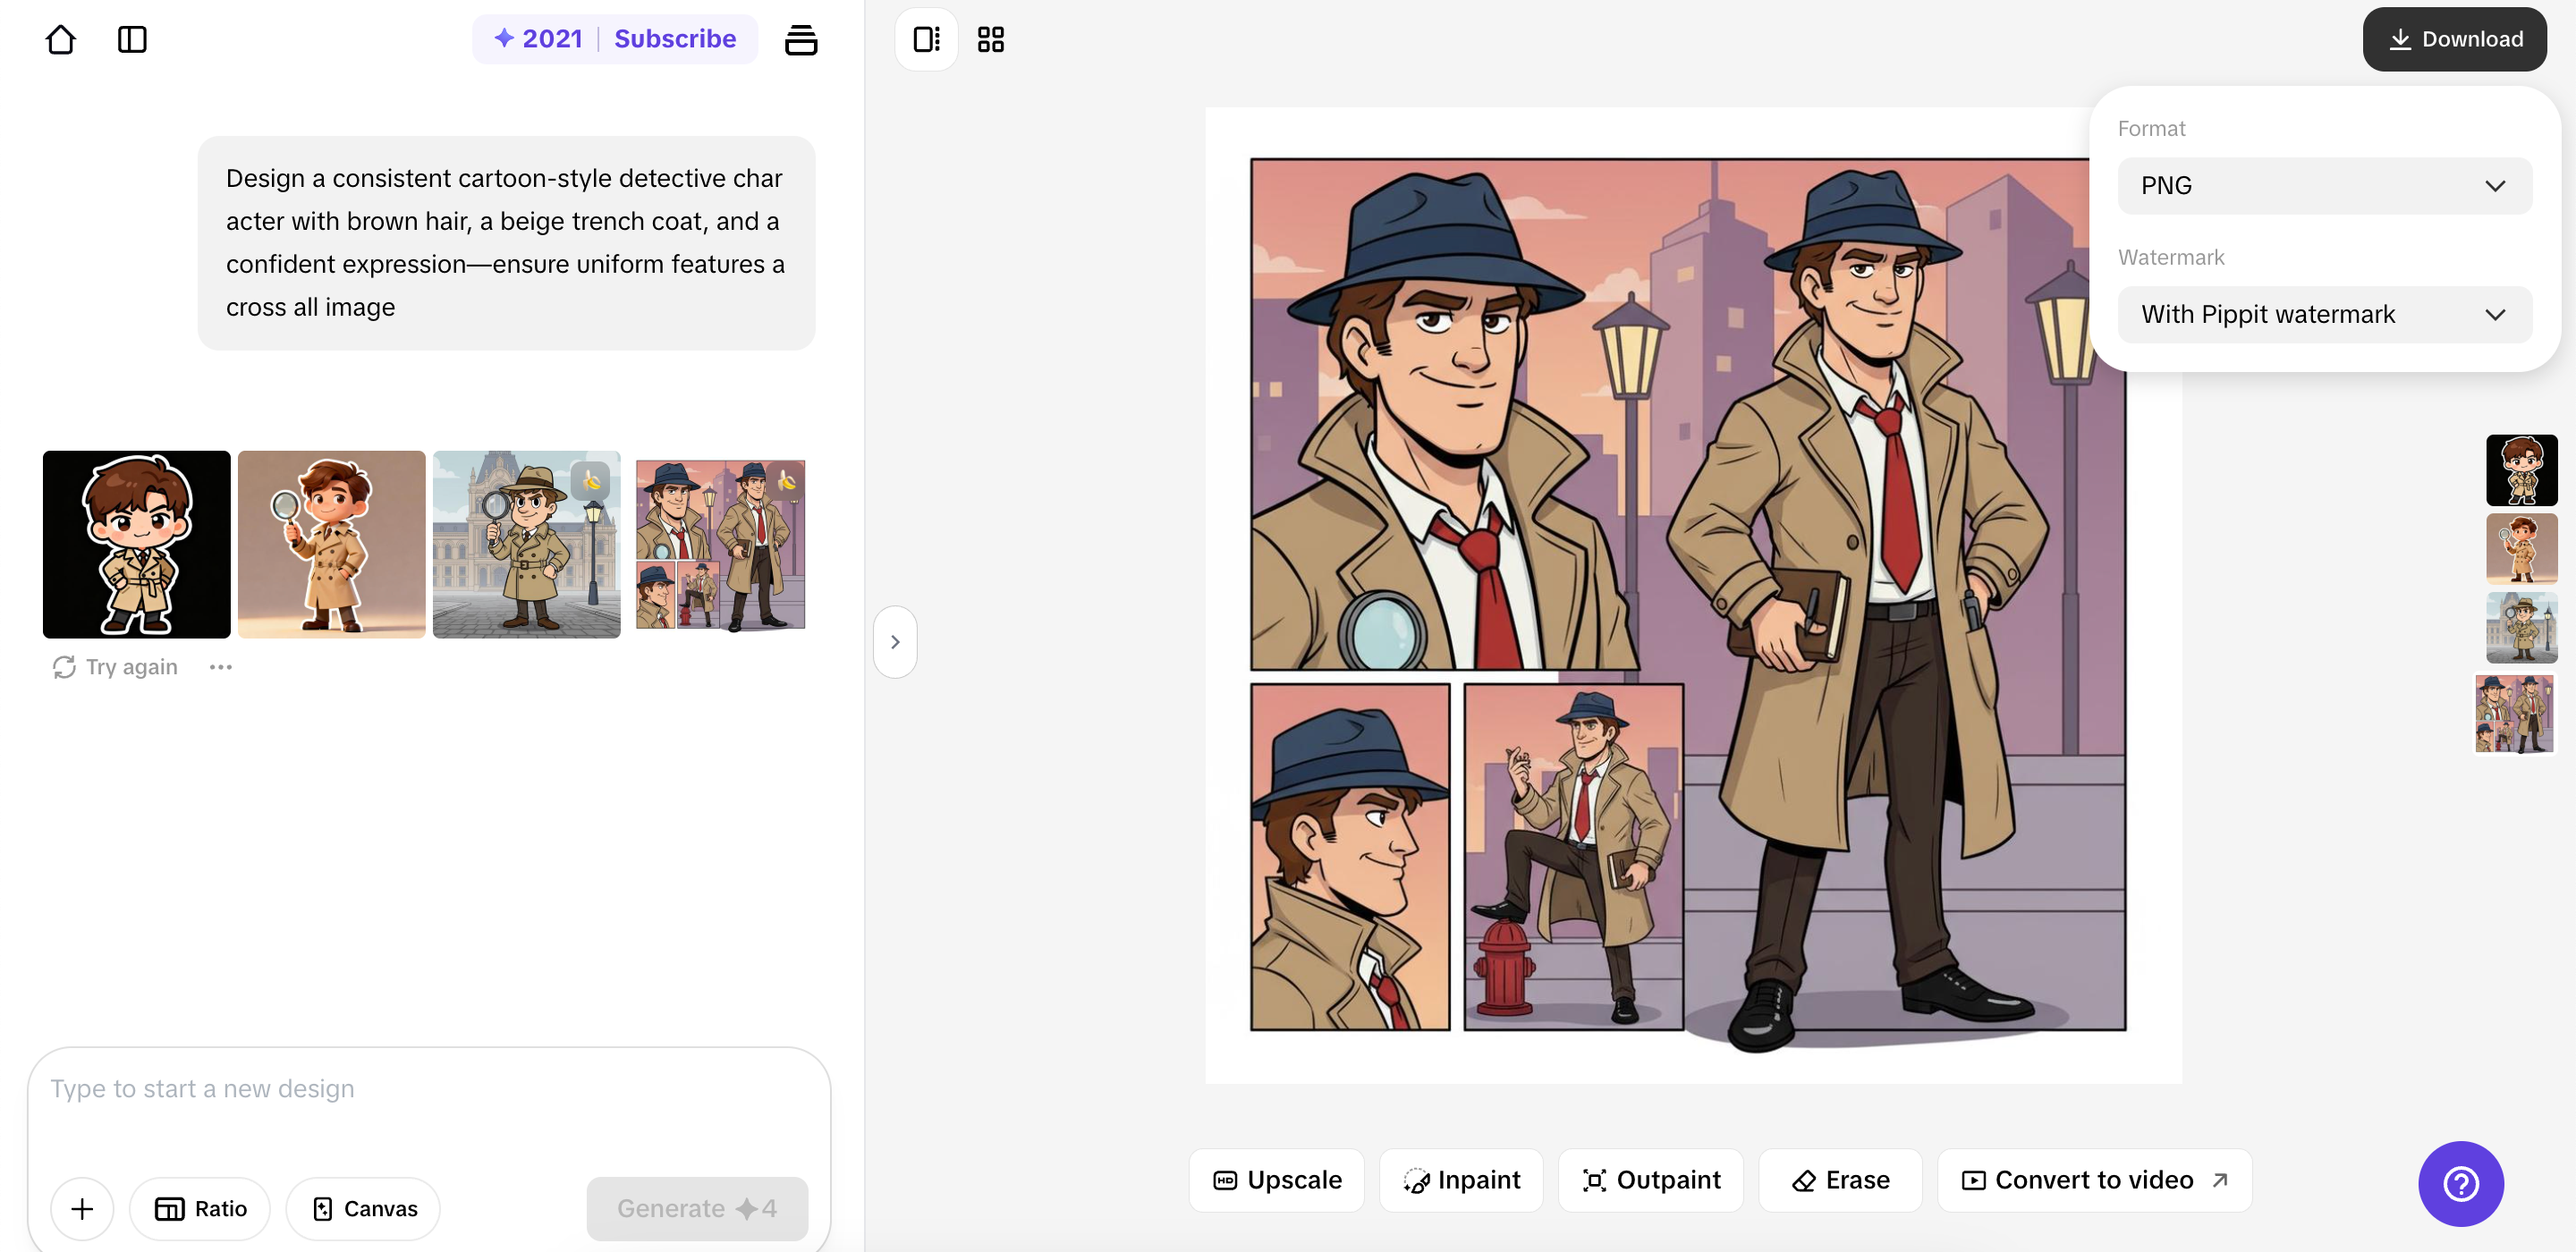Click the add attachment plus icon
This screenshot has width=2576, height=1252.
(82, 1208)
